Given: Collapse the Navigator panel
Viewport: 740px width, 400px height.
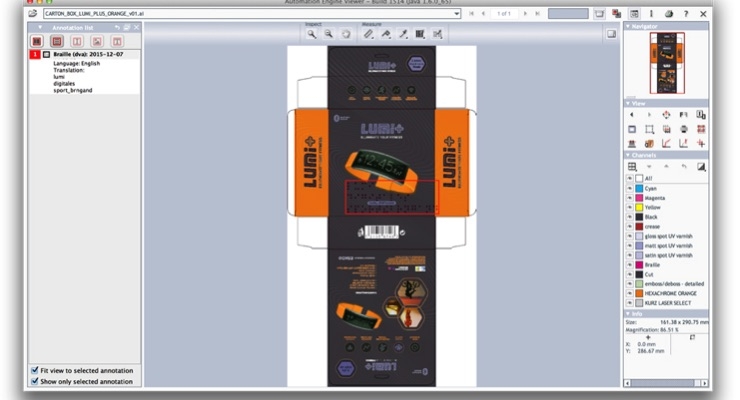Looking at the screenshot, I should click(628, 26).
